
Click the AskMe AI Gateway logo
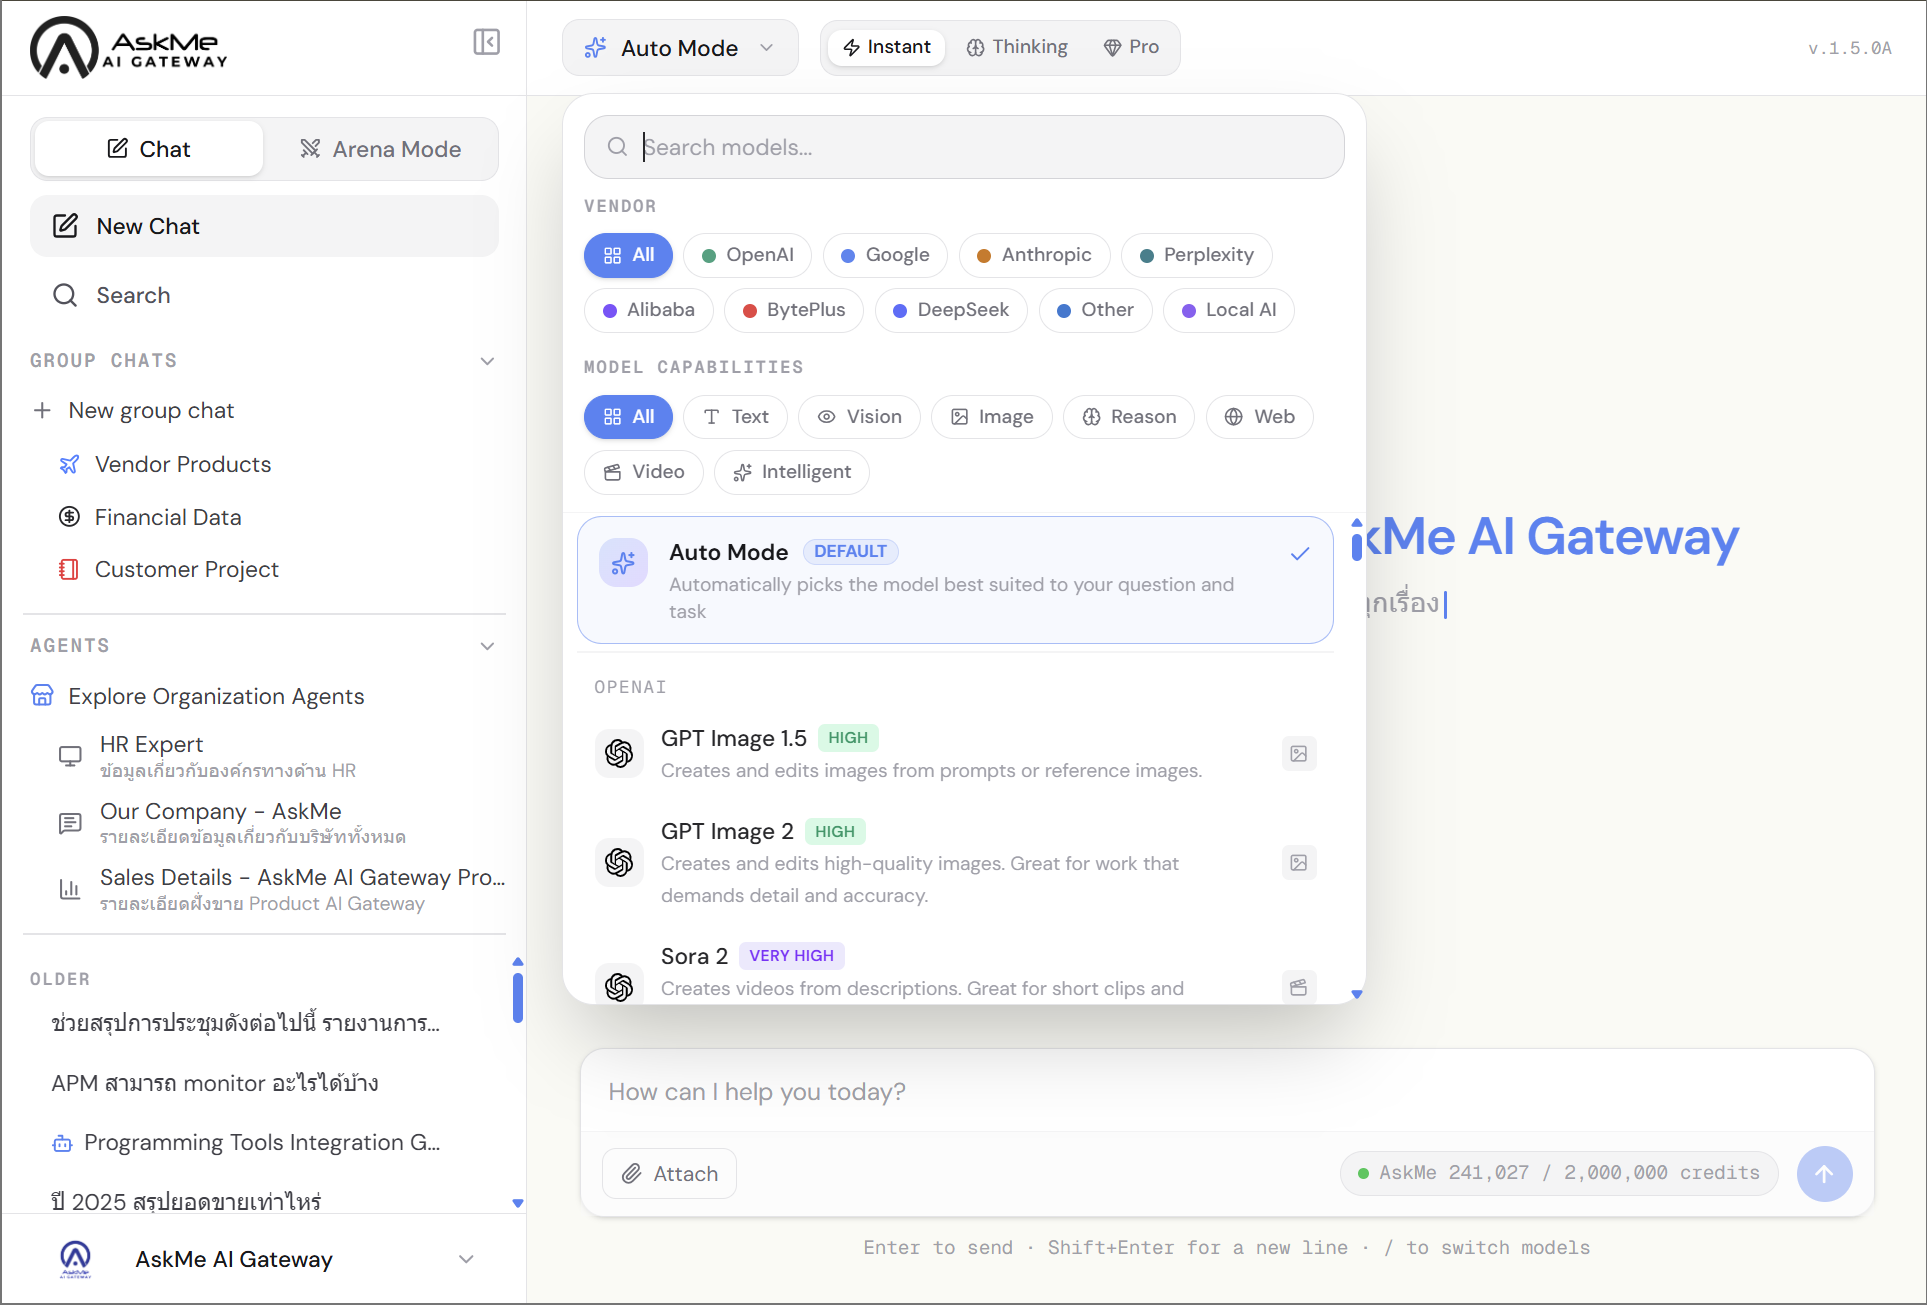tap(129, 47)
